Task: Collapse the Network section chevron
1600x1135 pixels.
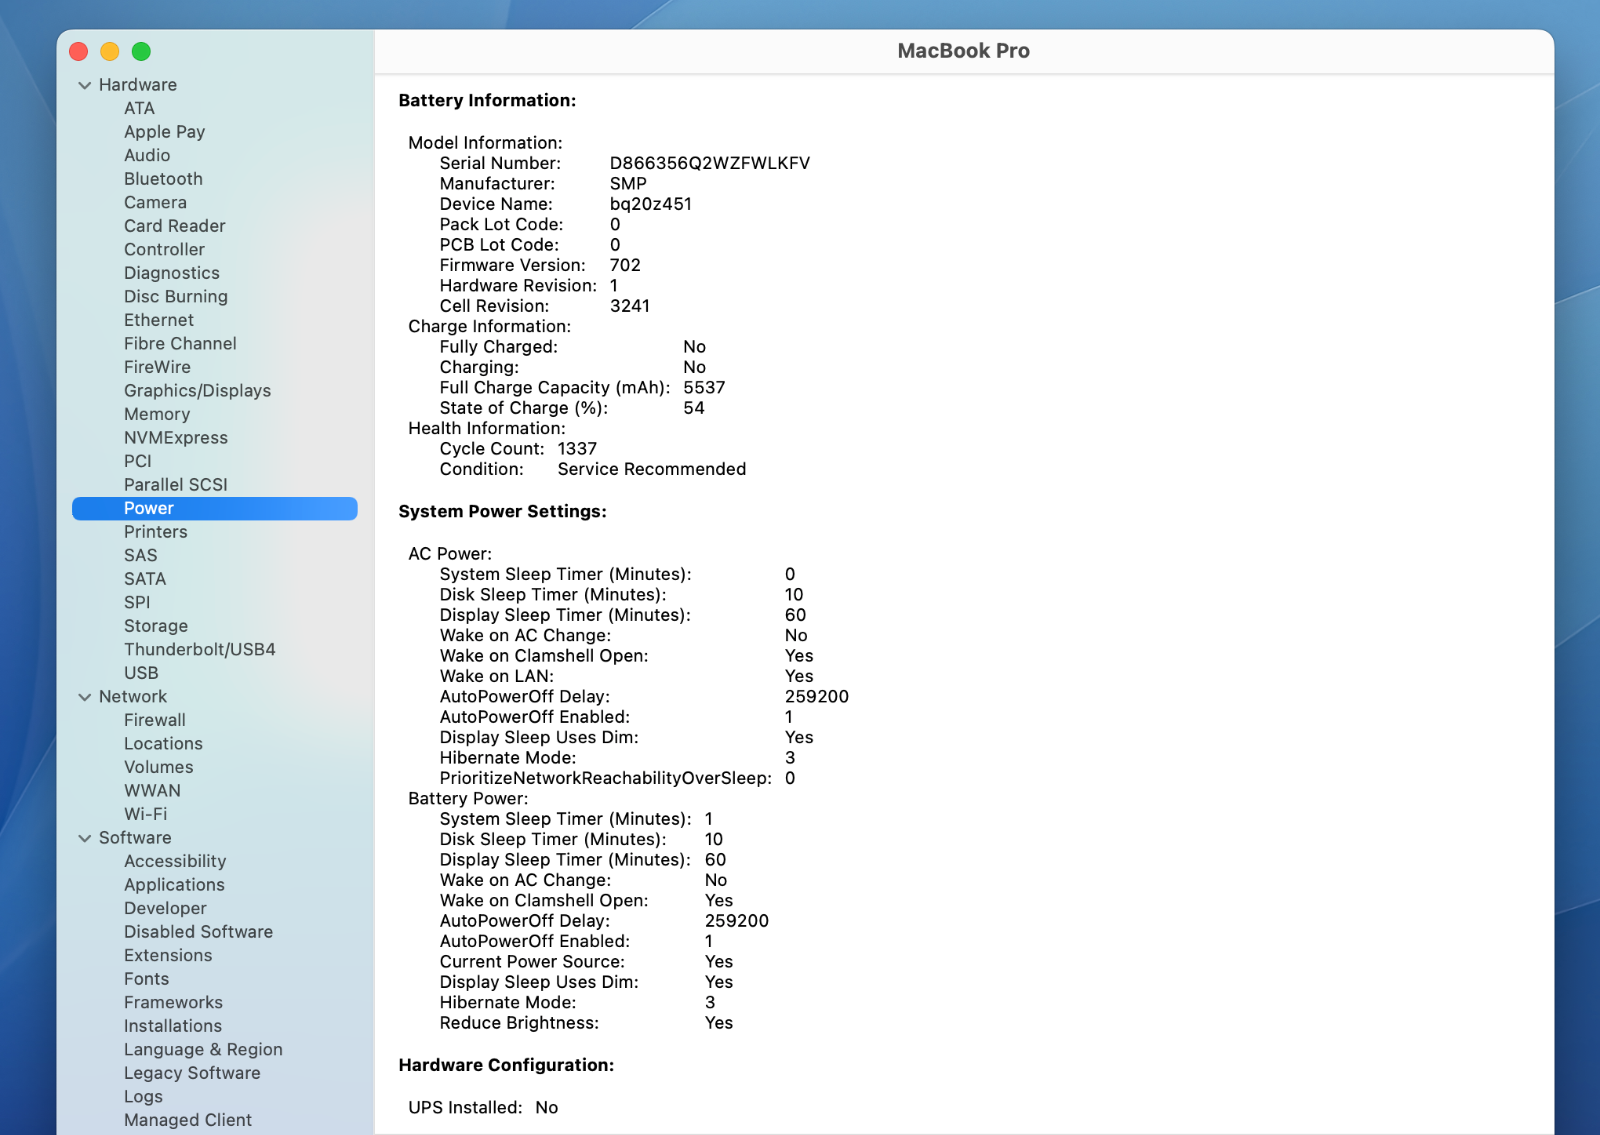Action: click(85, 697)
